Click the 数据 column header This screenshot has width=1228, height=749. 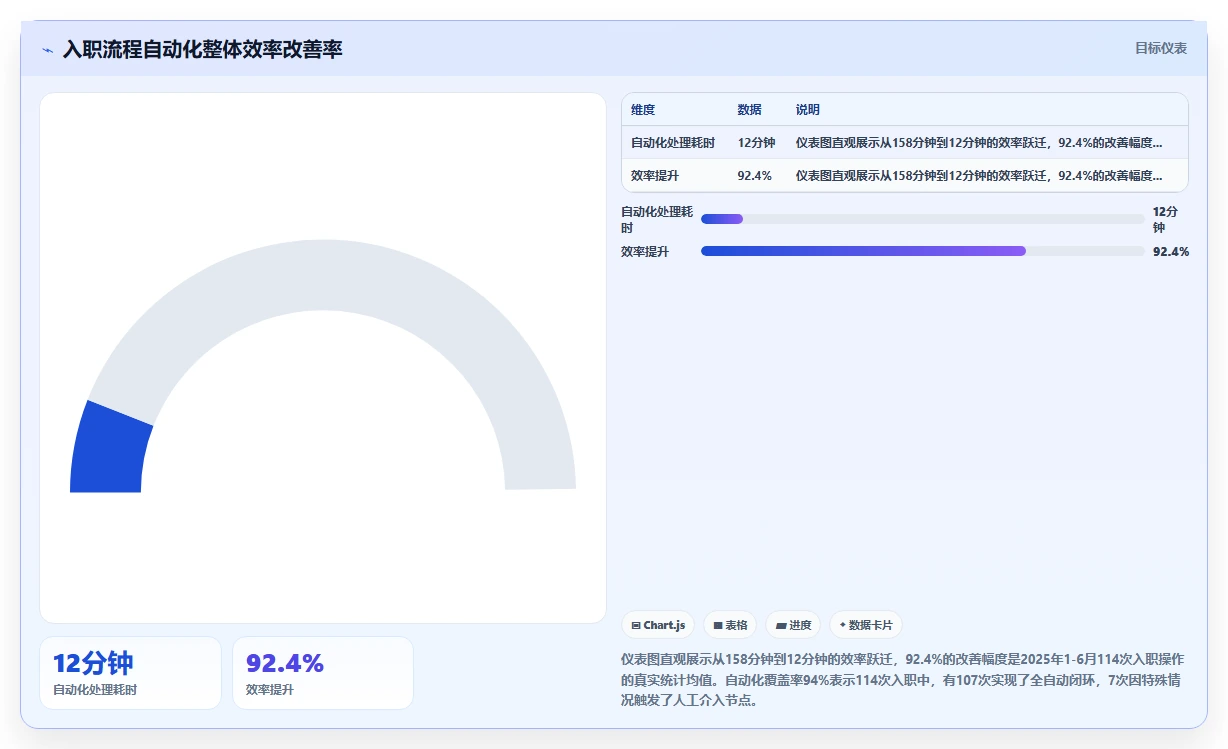click(749, 110)
